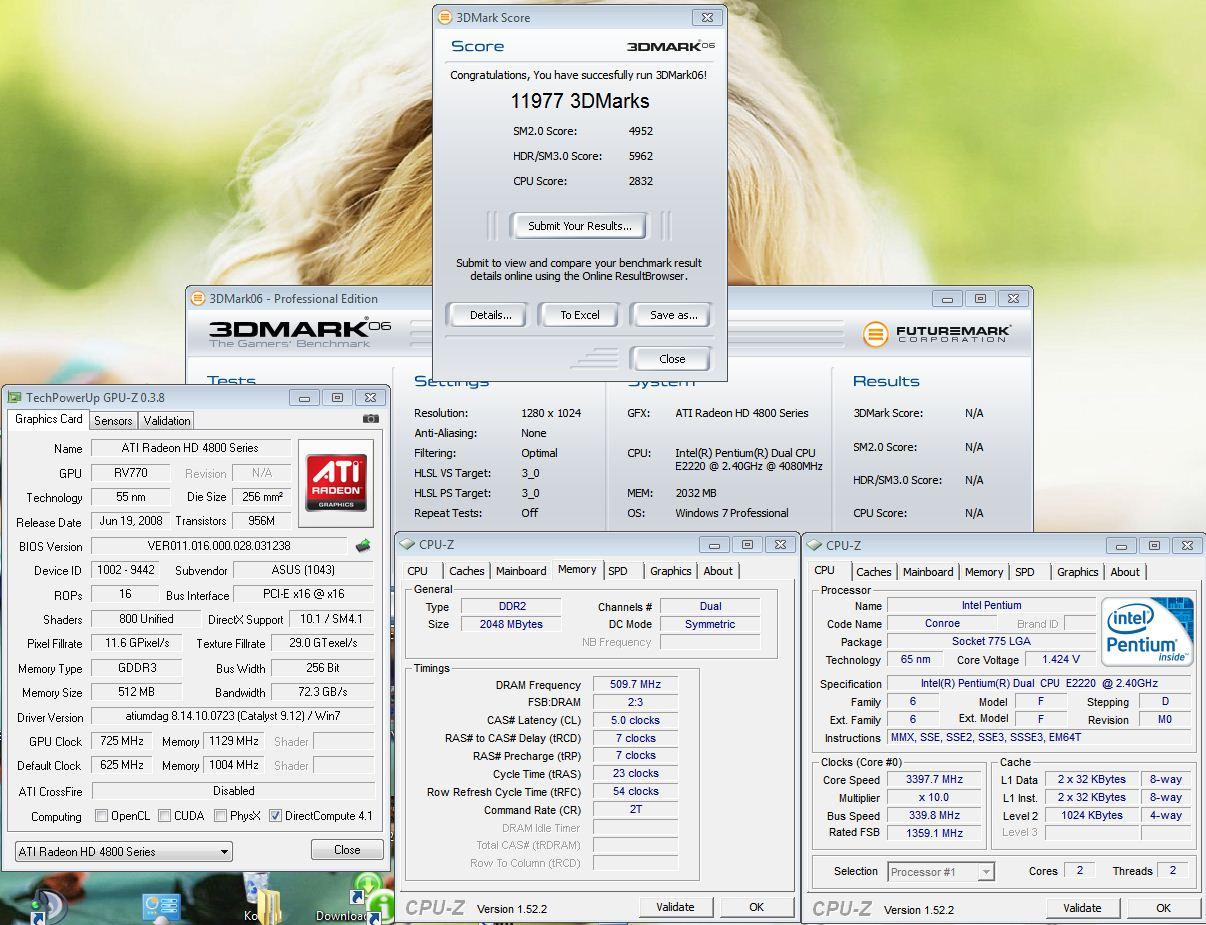This screenshot has height=925, width=1206.
Task: Click the Rated FSB value 1359.1 MHz
Action: 934,832
